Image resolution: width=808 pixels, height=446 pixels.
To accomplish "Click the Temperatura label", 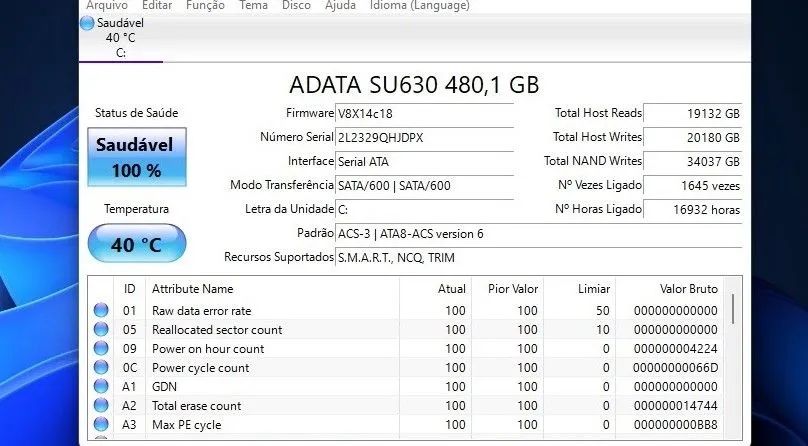I will pyautogui.click(x=137, y=209).
